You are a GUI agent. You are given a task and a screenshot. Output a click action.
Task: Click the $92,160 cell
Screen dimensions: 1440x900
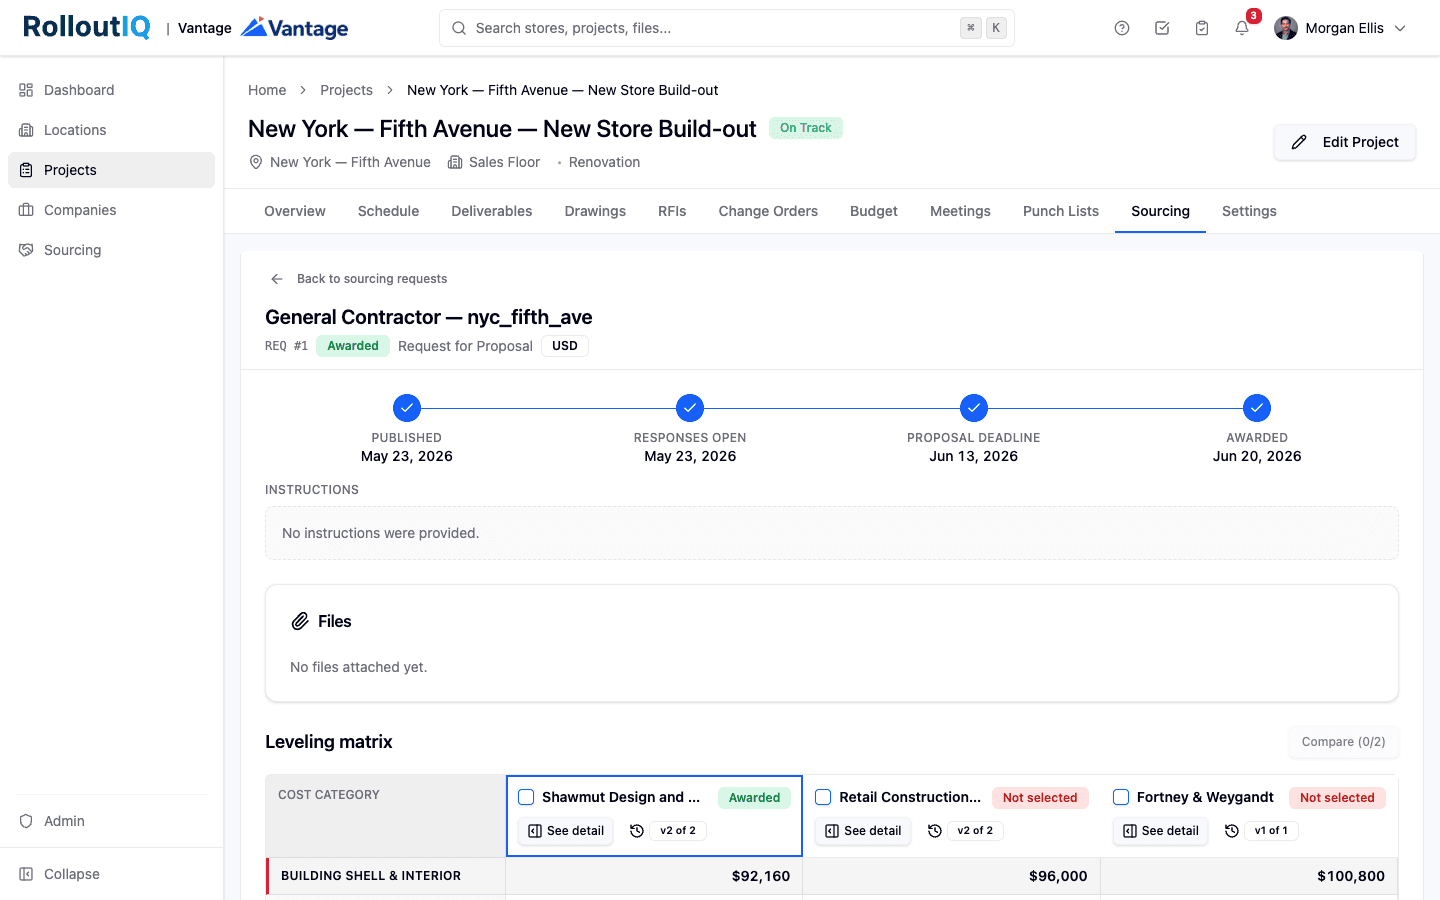pos(654,876)
